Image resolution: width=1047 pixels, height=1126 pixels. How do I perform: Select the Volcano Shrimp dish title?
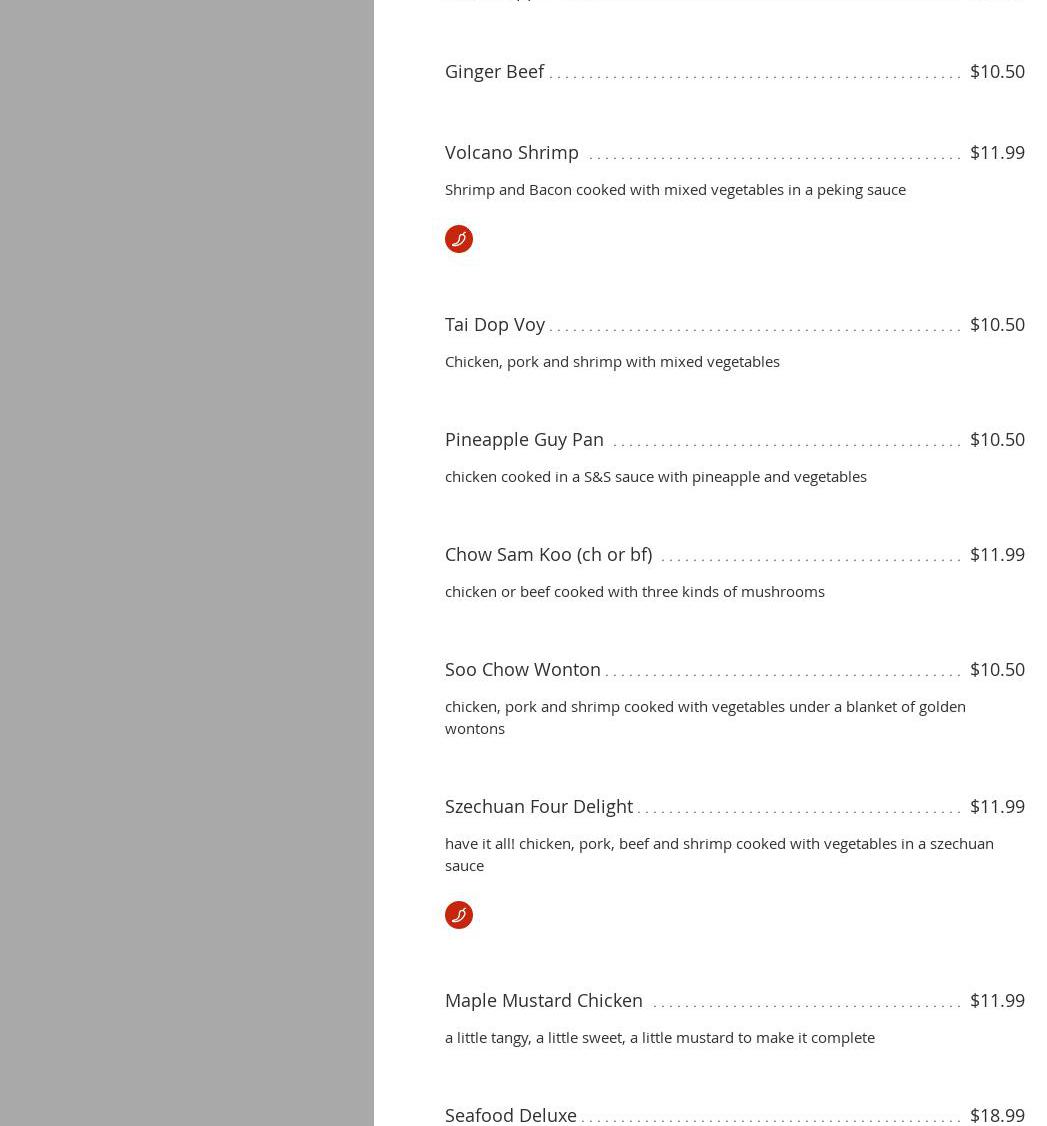tap(511, 152)
